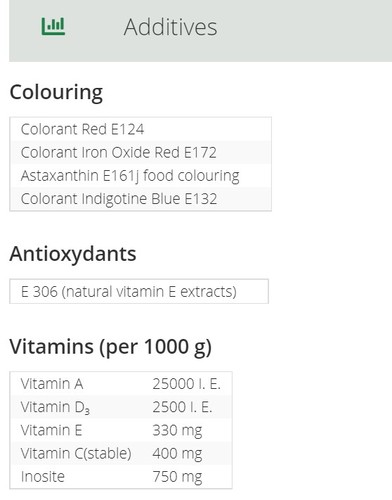This screenshot has height=500, width=392.
Task: Select the Colouring section heading
Action: [56, 92]
